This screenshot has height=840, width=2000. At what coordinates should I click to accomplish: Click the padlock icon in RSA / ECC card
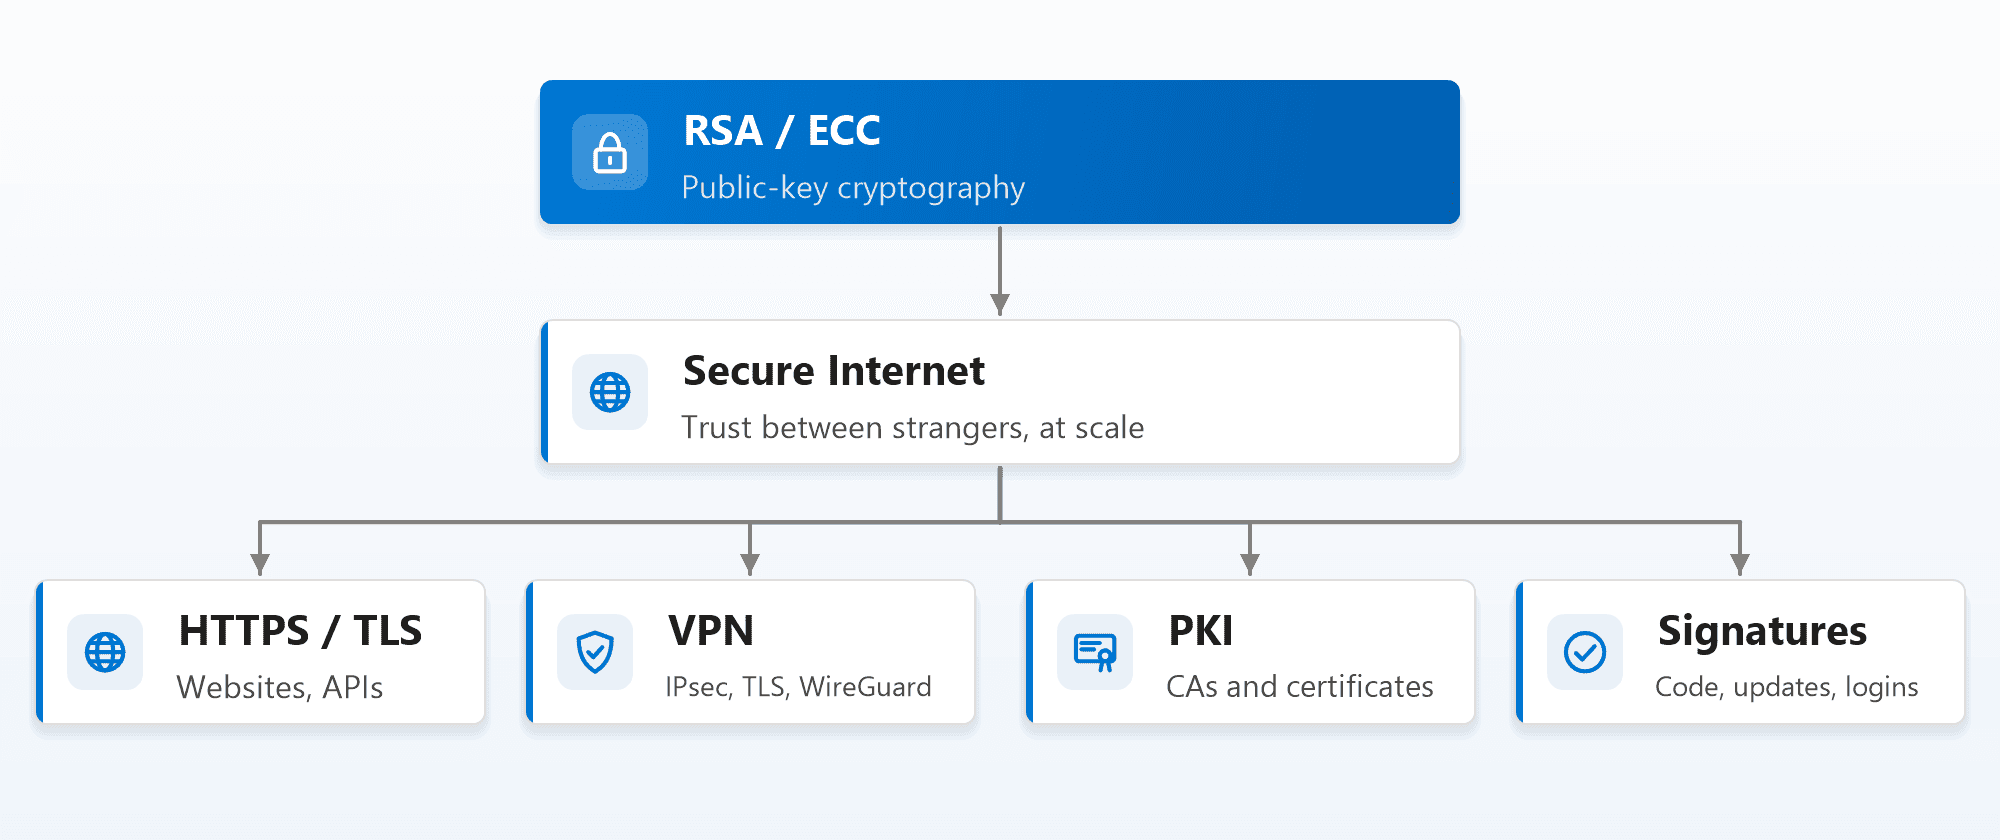[610, 152]
